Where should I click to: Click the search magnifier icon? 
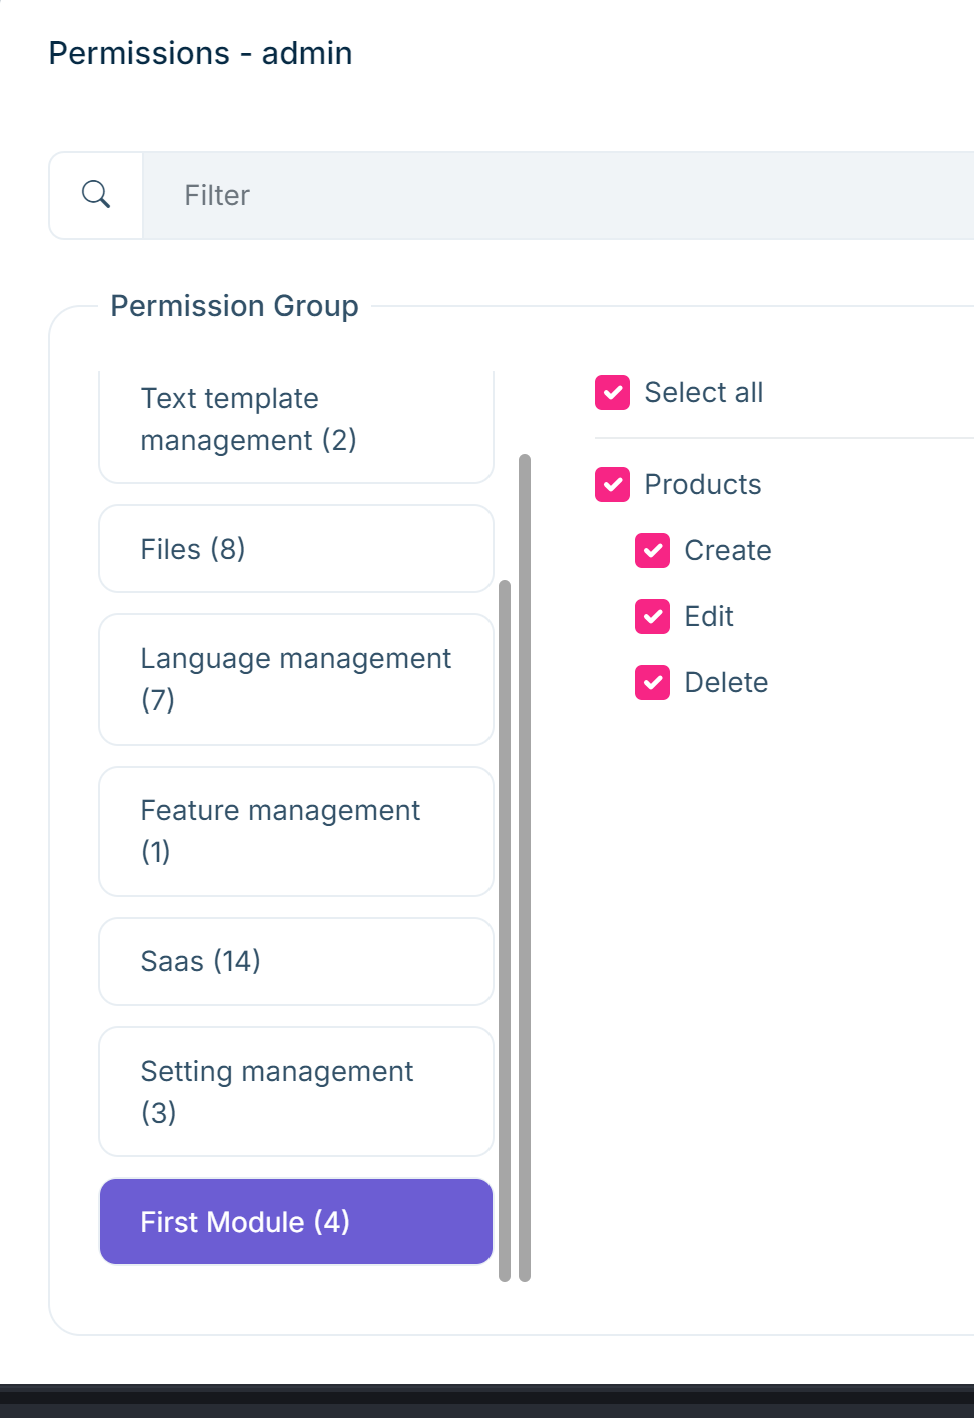96,194
